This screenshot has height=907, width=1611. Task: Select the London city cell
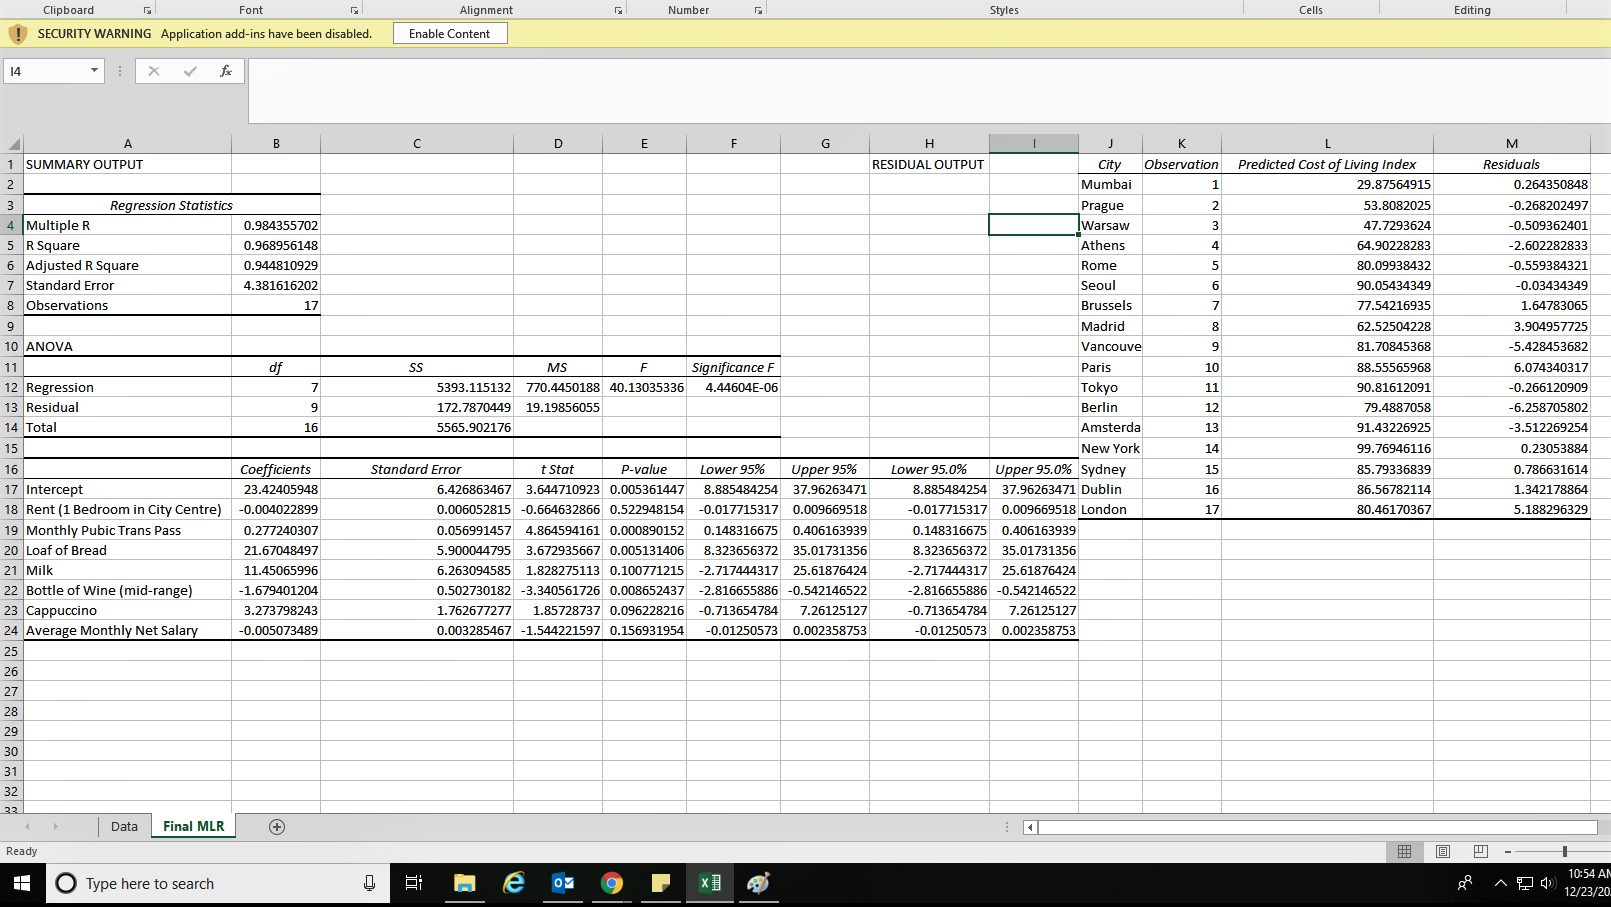[x=1110, y=509]
